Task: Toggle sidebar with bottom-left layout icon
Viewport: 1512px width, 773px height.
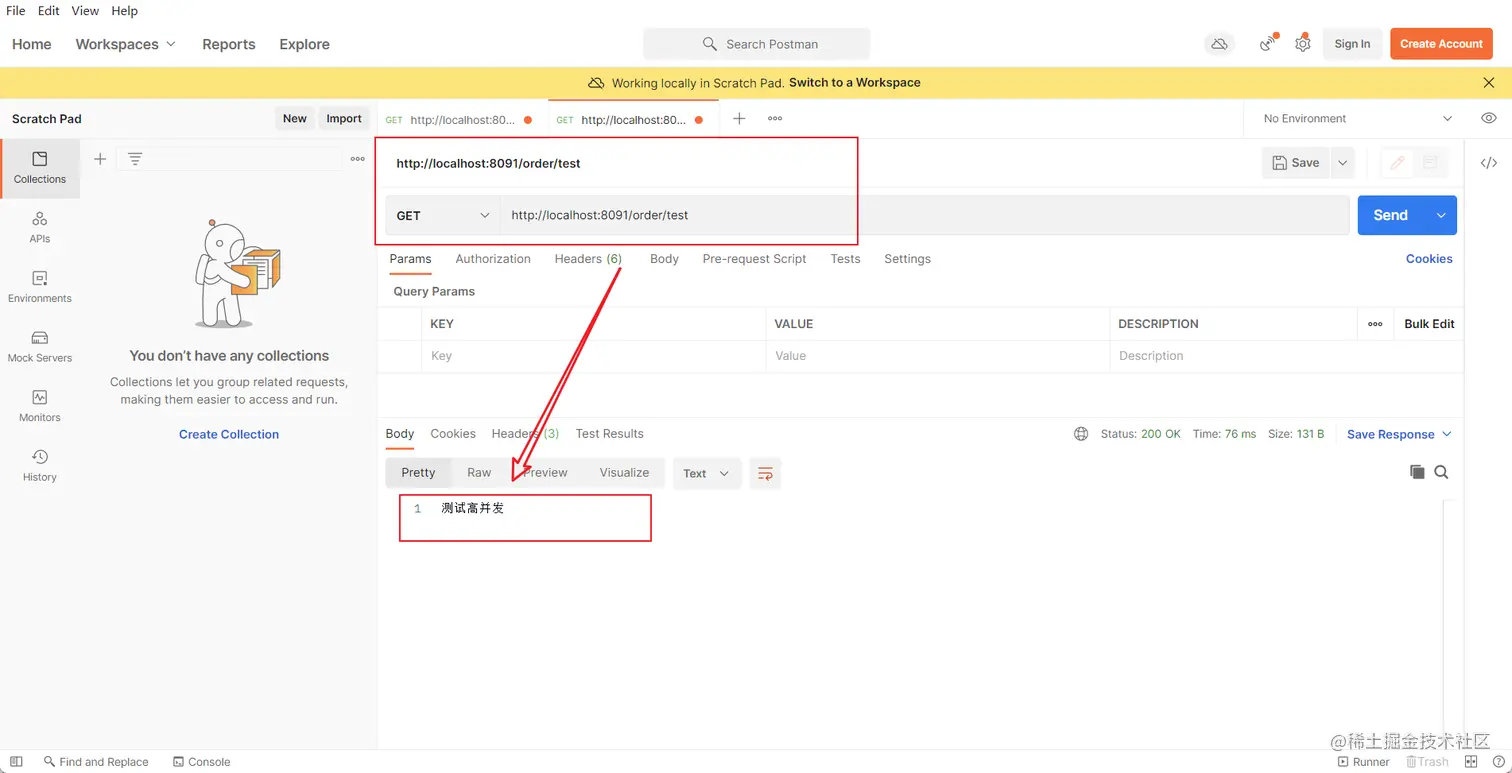Action: pos(16,762)
